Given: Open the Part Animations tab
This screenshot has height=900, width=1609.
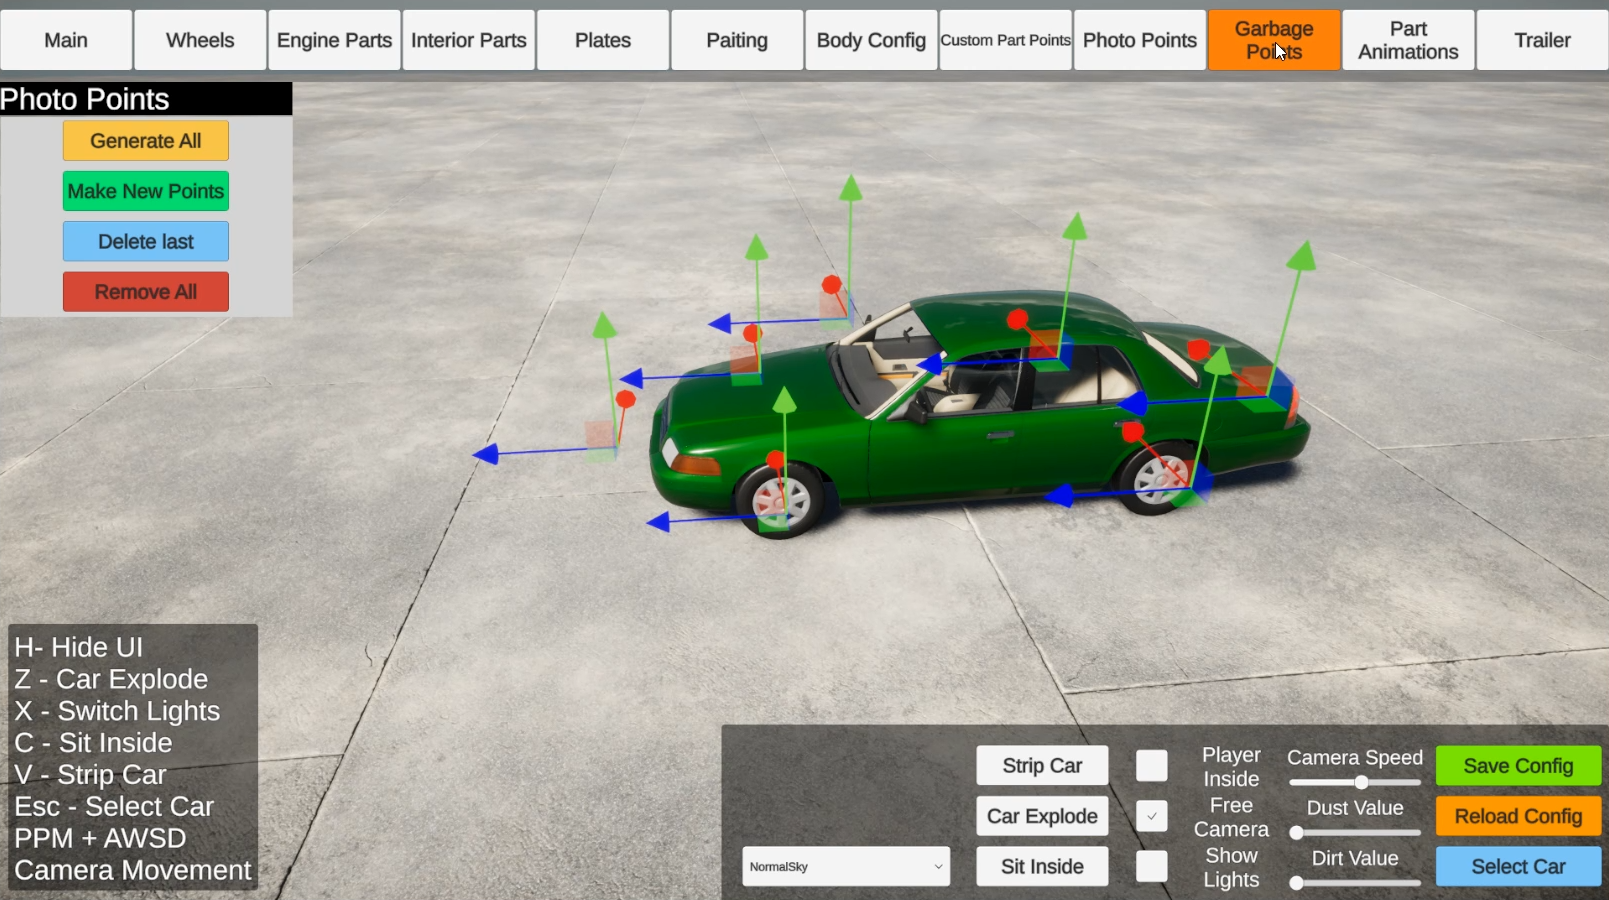Looking at the screenshot, I should (x=1408, y=40).
